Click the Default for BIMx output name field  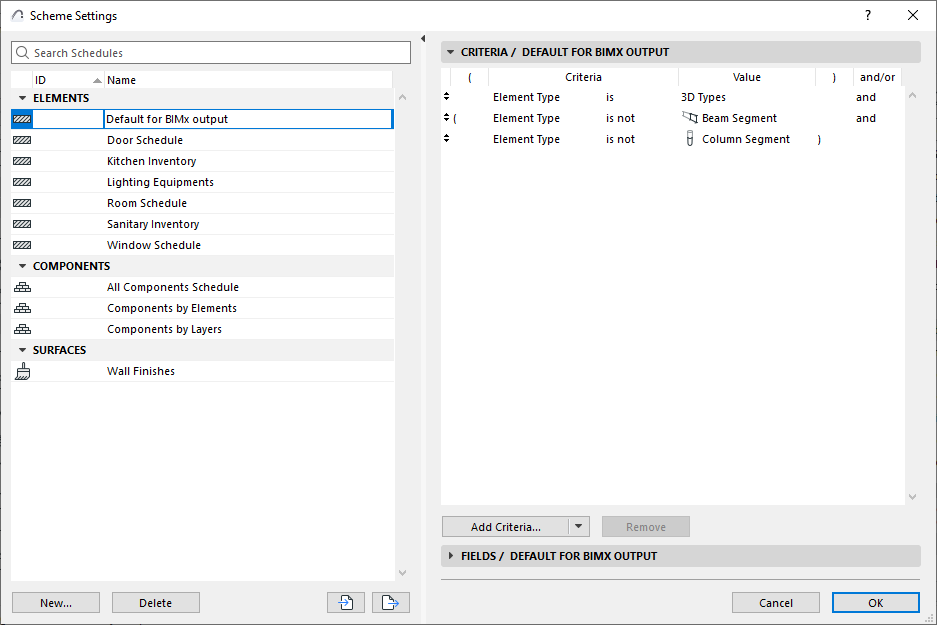coord(248,119)
